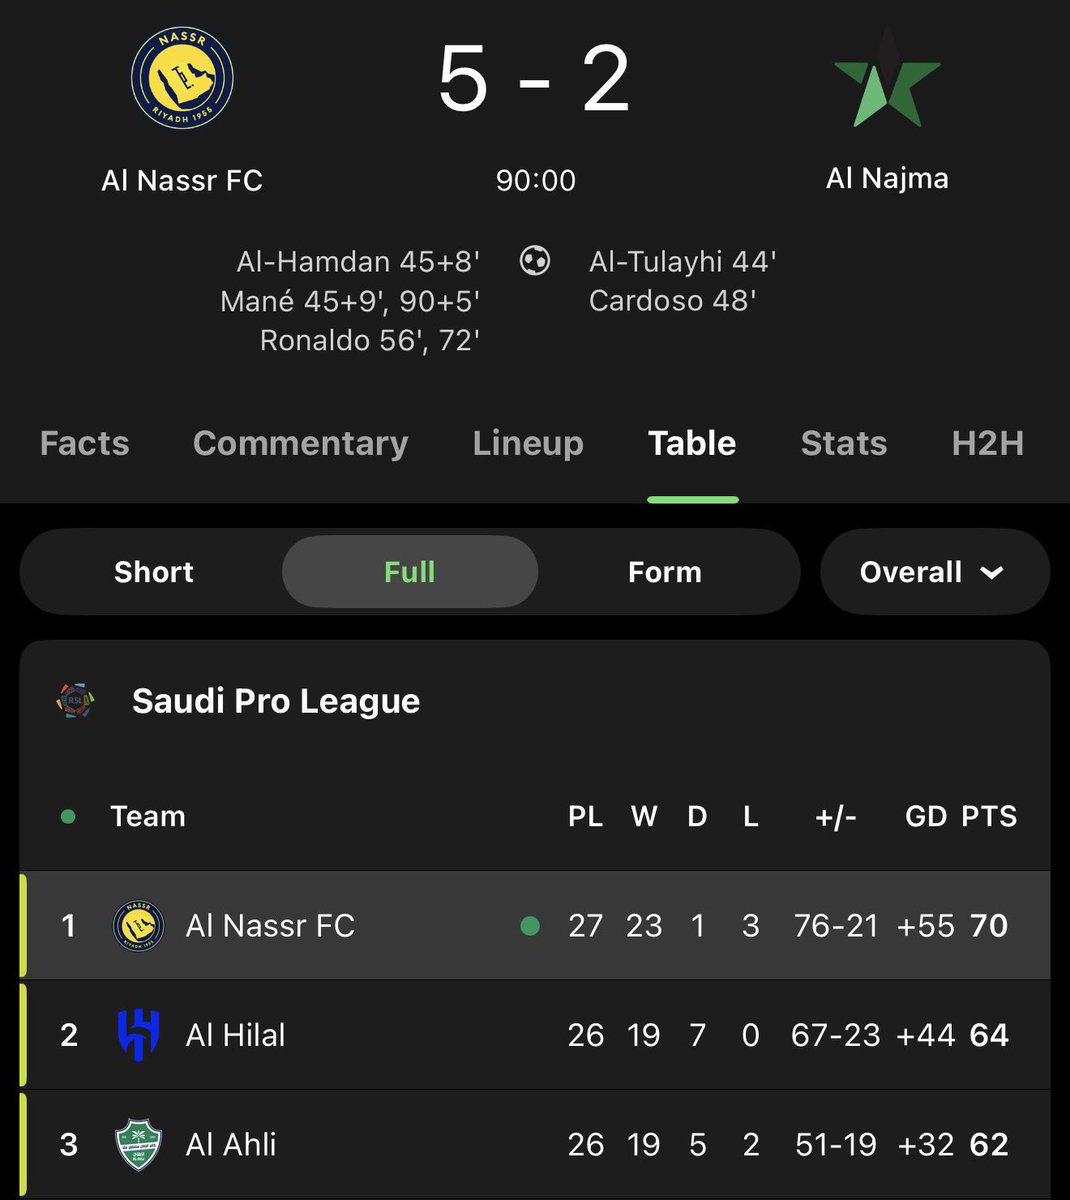1070x1200 pixels.
Task: Go to the Stats tab
Action: pos(843,443)
